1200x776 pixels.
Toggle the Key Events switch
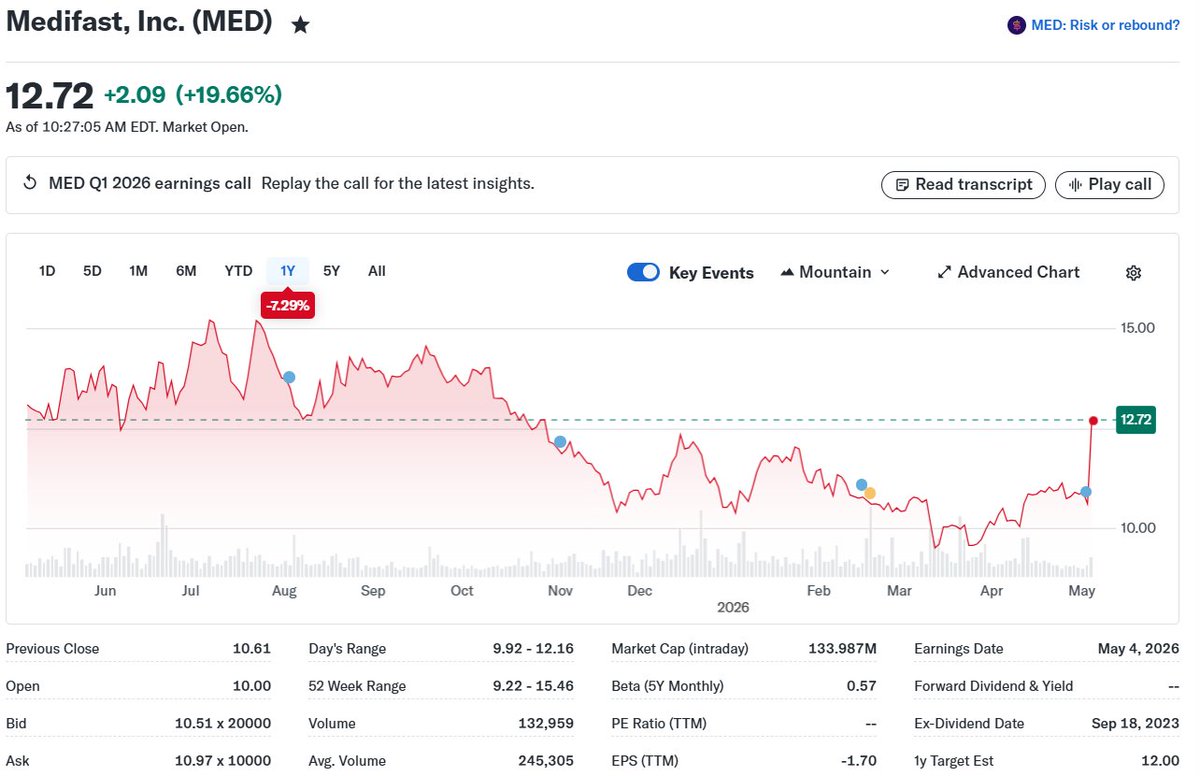tap(643, 272)
